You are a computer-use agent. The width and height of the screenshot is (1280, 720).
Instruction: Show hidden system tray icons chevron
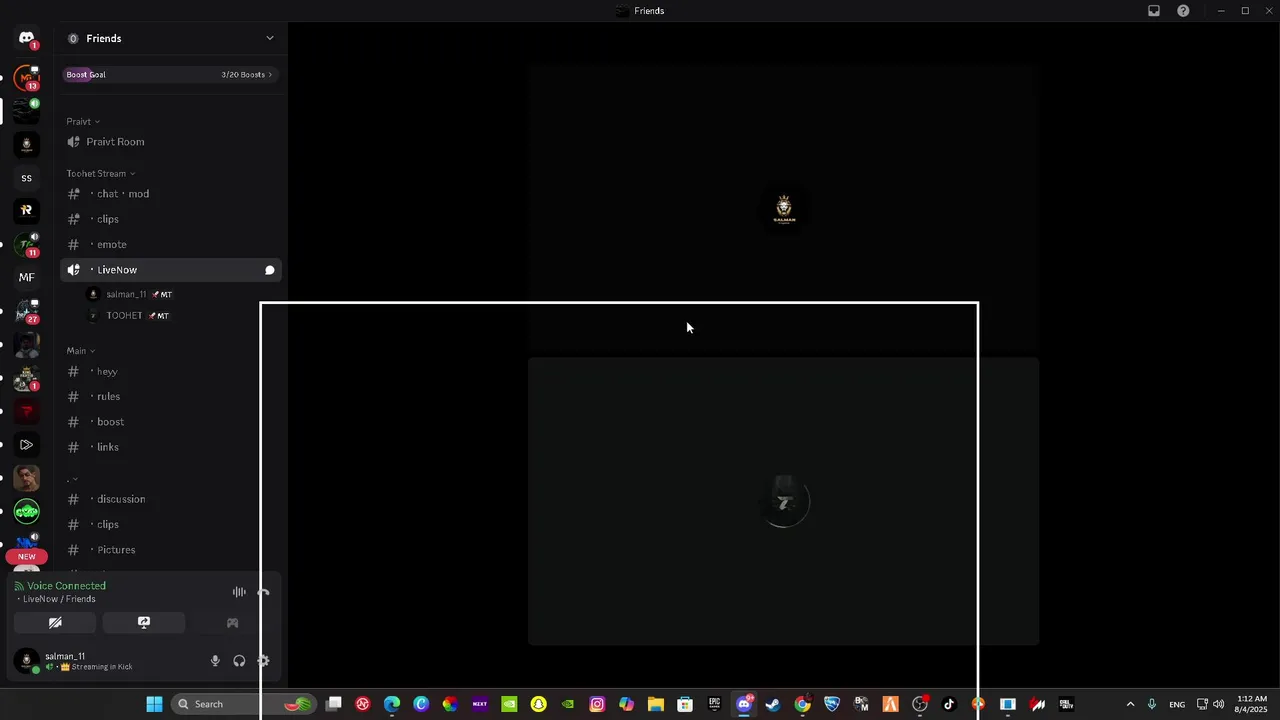pyautogui.click(x=1130, y=704)
